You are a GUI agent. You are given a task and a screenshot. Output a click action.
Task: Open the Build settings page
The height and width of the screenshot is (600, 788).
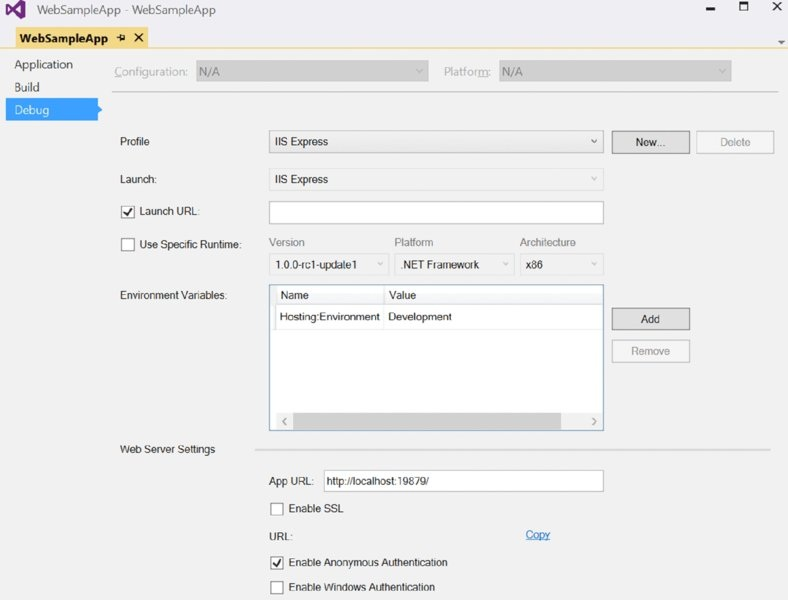point(27,87)
